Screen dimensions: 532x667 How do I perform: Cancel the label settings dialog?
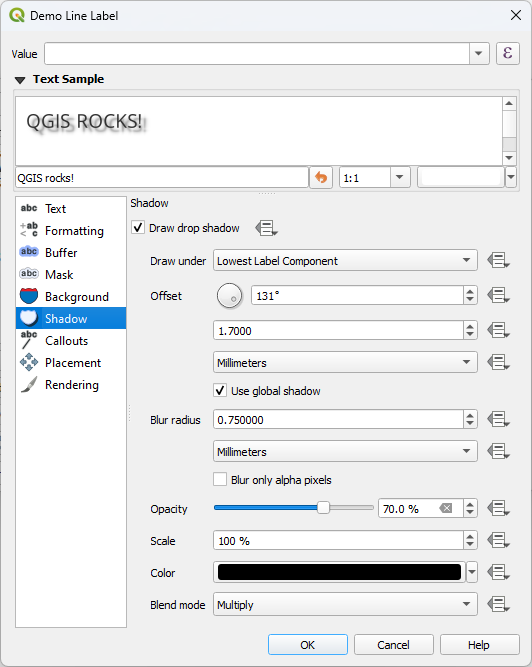tap(393, 645)
